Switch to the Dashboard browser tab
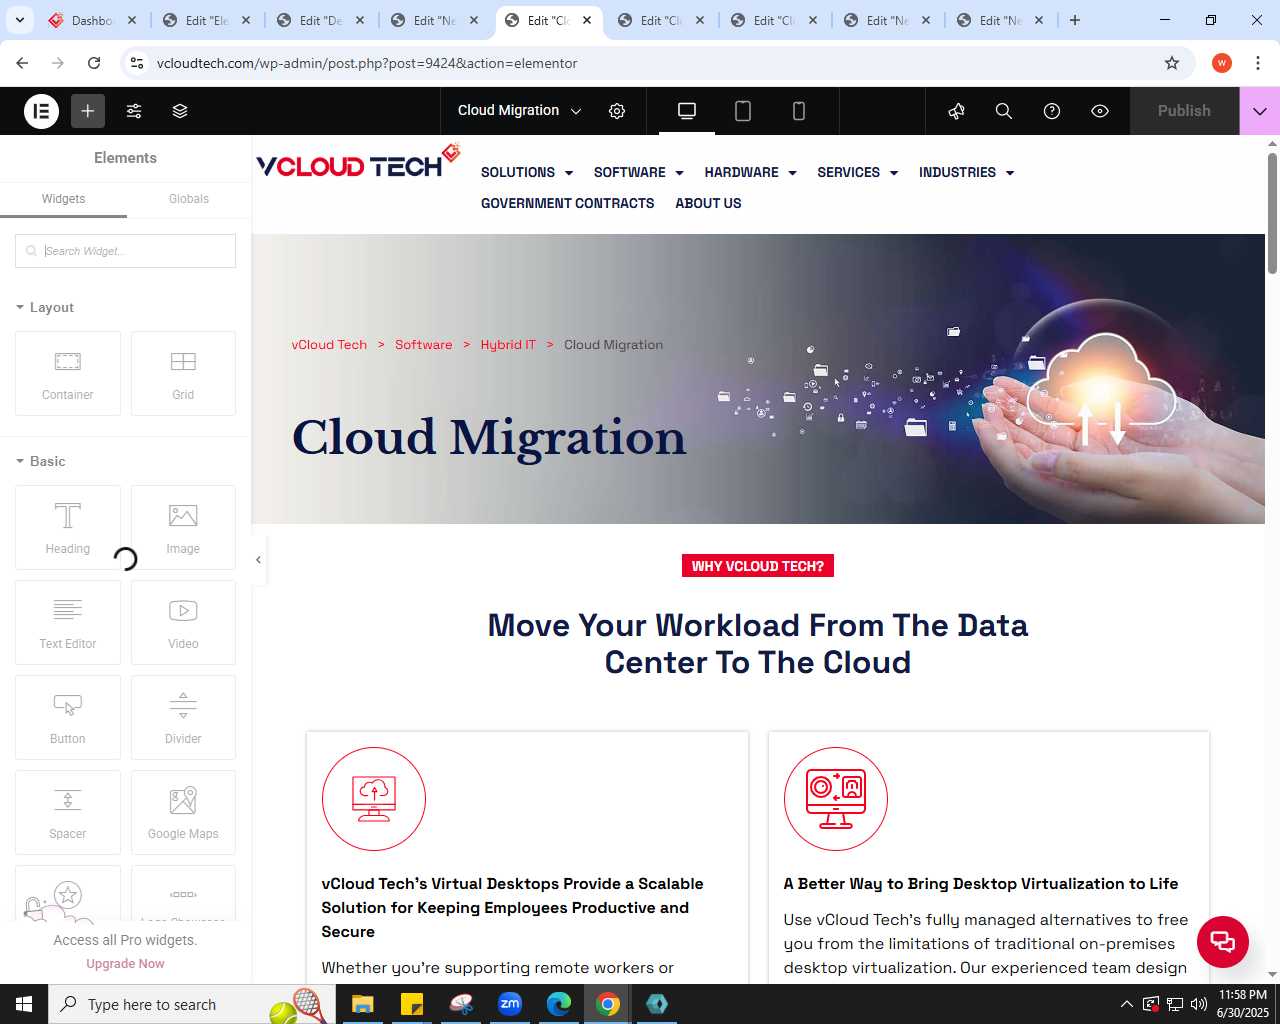 point(93,20)
